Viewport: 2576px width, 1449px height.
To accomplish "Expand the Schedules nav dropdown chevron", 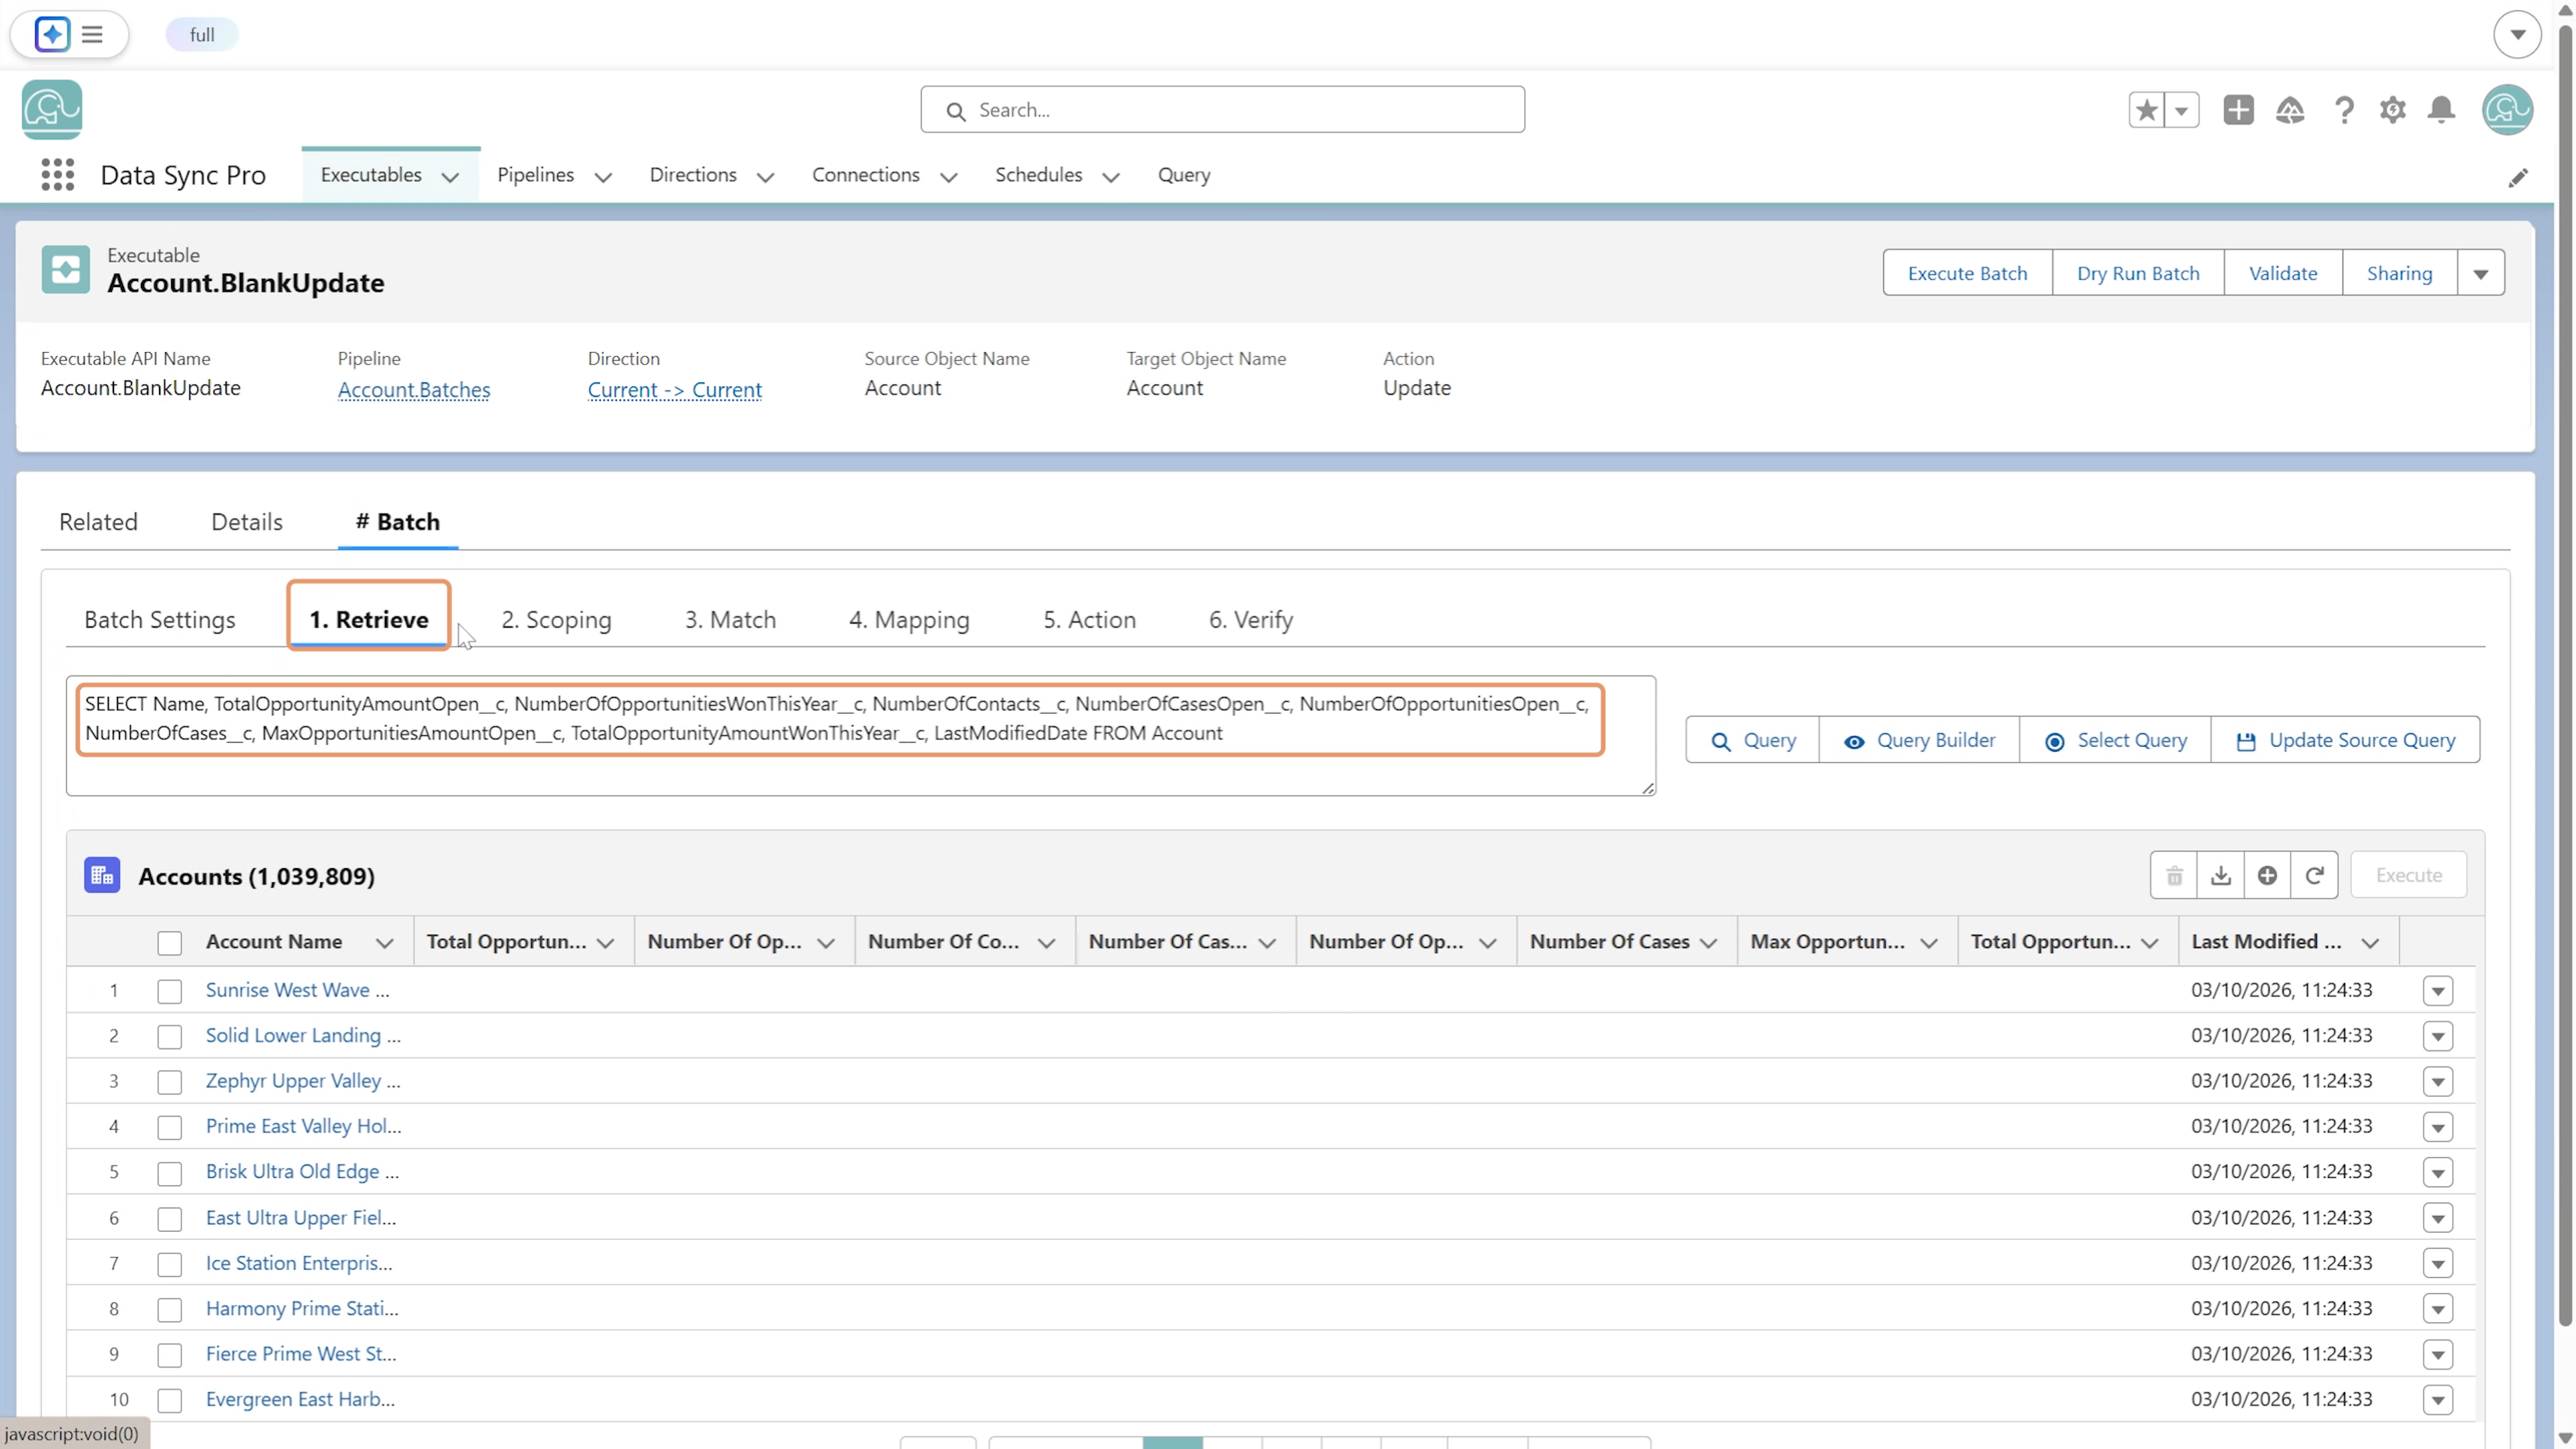I will click(1110, 177).
